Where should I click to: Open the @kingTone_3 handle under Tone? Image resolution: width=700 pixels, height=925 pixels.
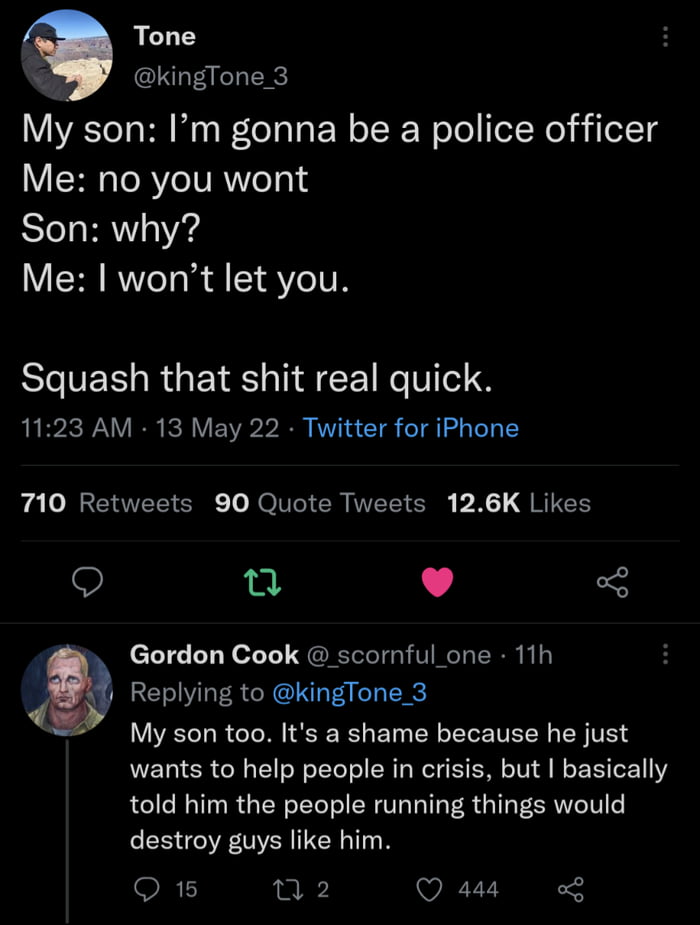[210, 76]
